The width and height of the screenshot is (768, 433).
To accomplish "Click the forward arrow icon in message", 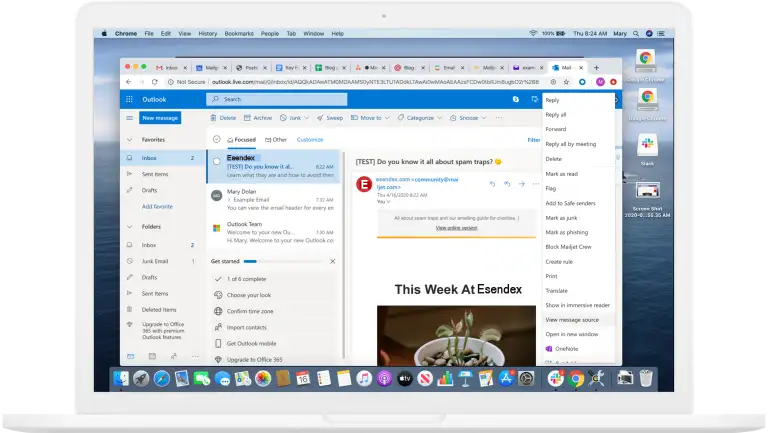I will 522,184.
